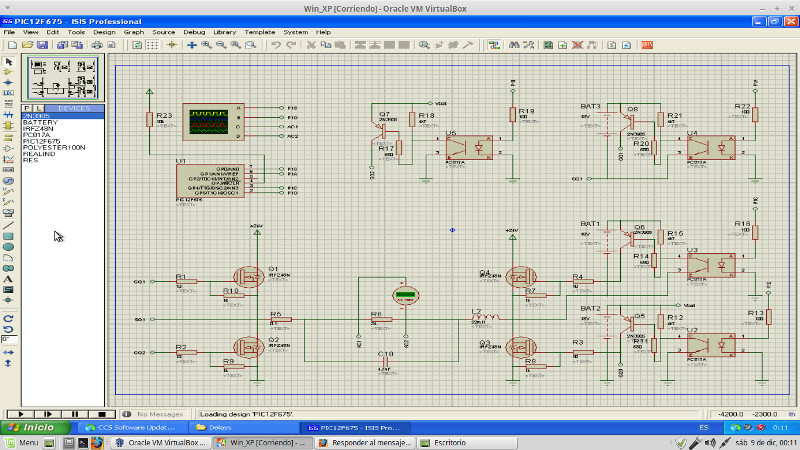
Task: Click the Step simulation button
Action: click(x=48, y=414)
